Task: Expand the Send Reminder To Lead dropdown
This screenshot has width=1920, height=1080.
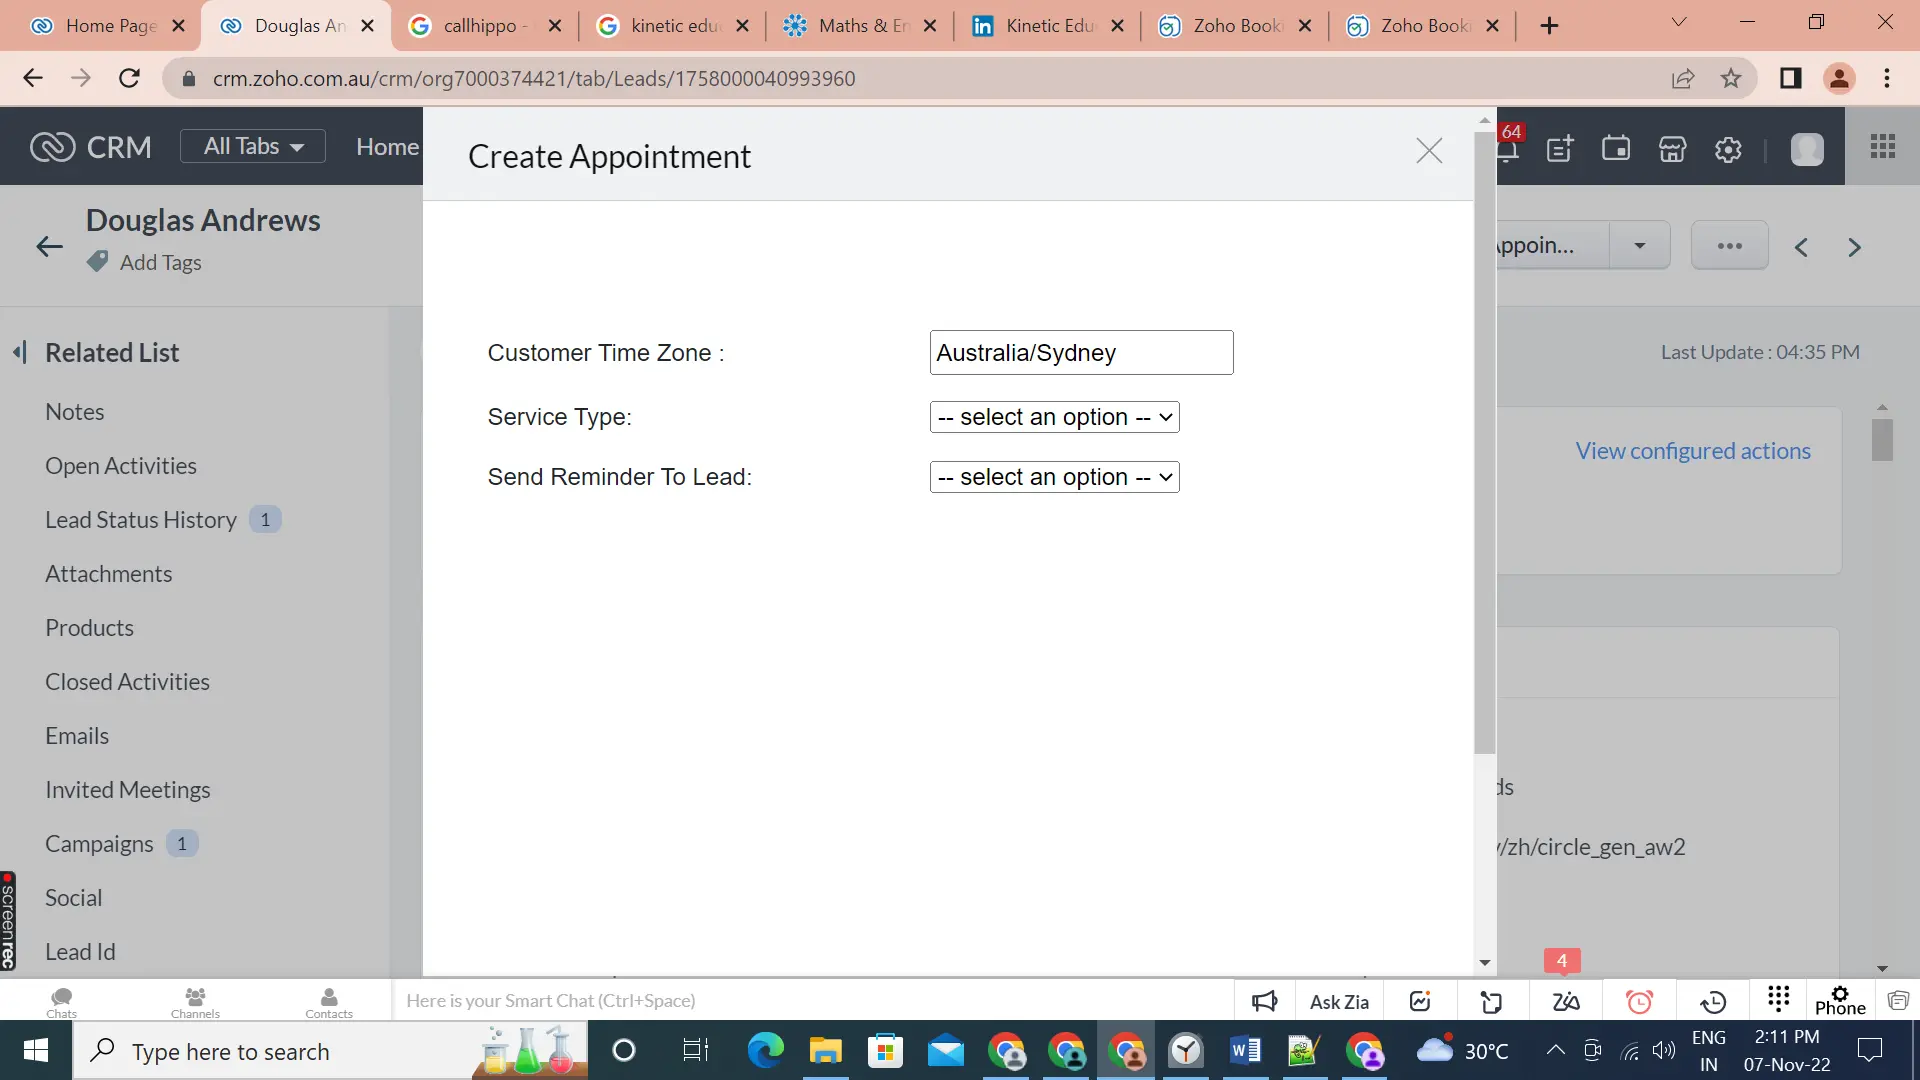Action: point(1053,477)
